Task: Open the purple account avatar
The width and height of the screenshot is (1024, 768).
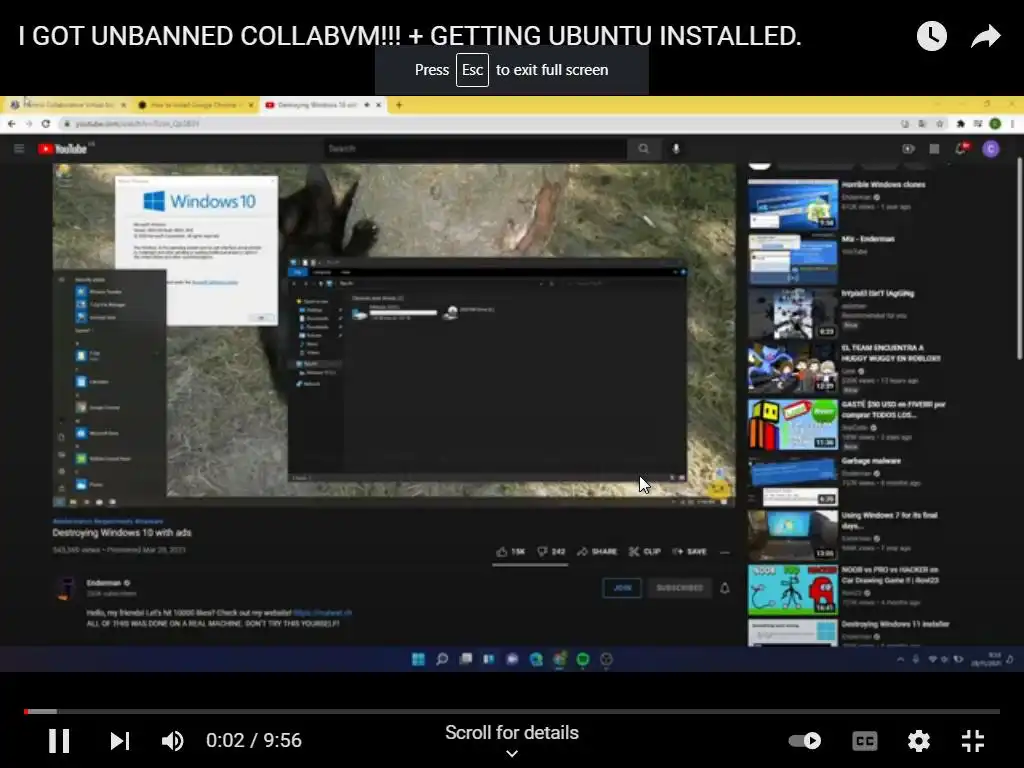Action: coord(991,149)
